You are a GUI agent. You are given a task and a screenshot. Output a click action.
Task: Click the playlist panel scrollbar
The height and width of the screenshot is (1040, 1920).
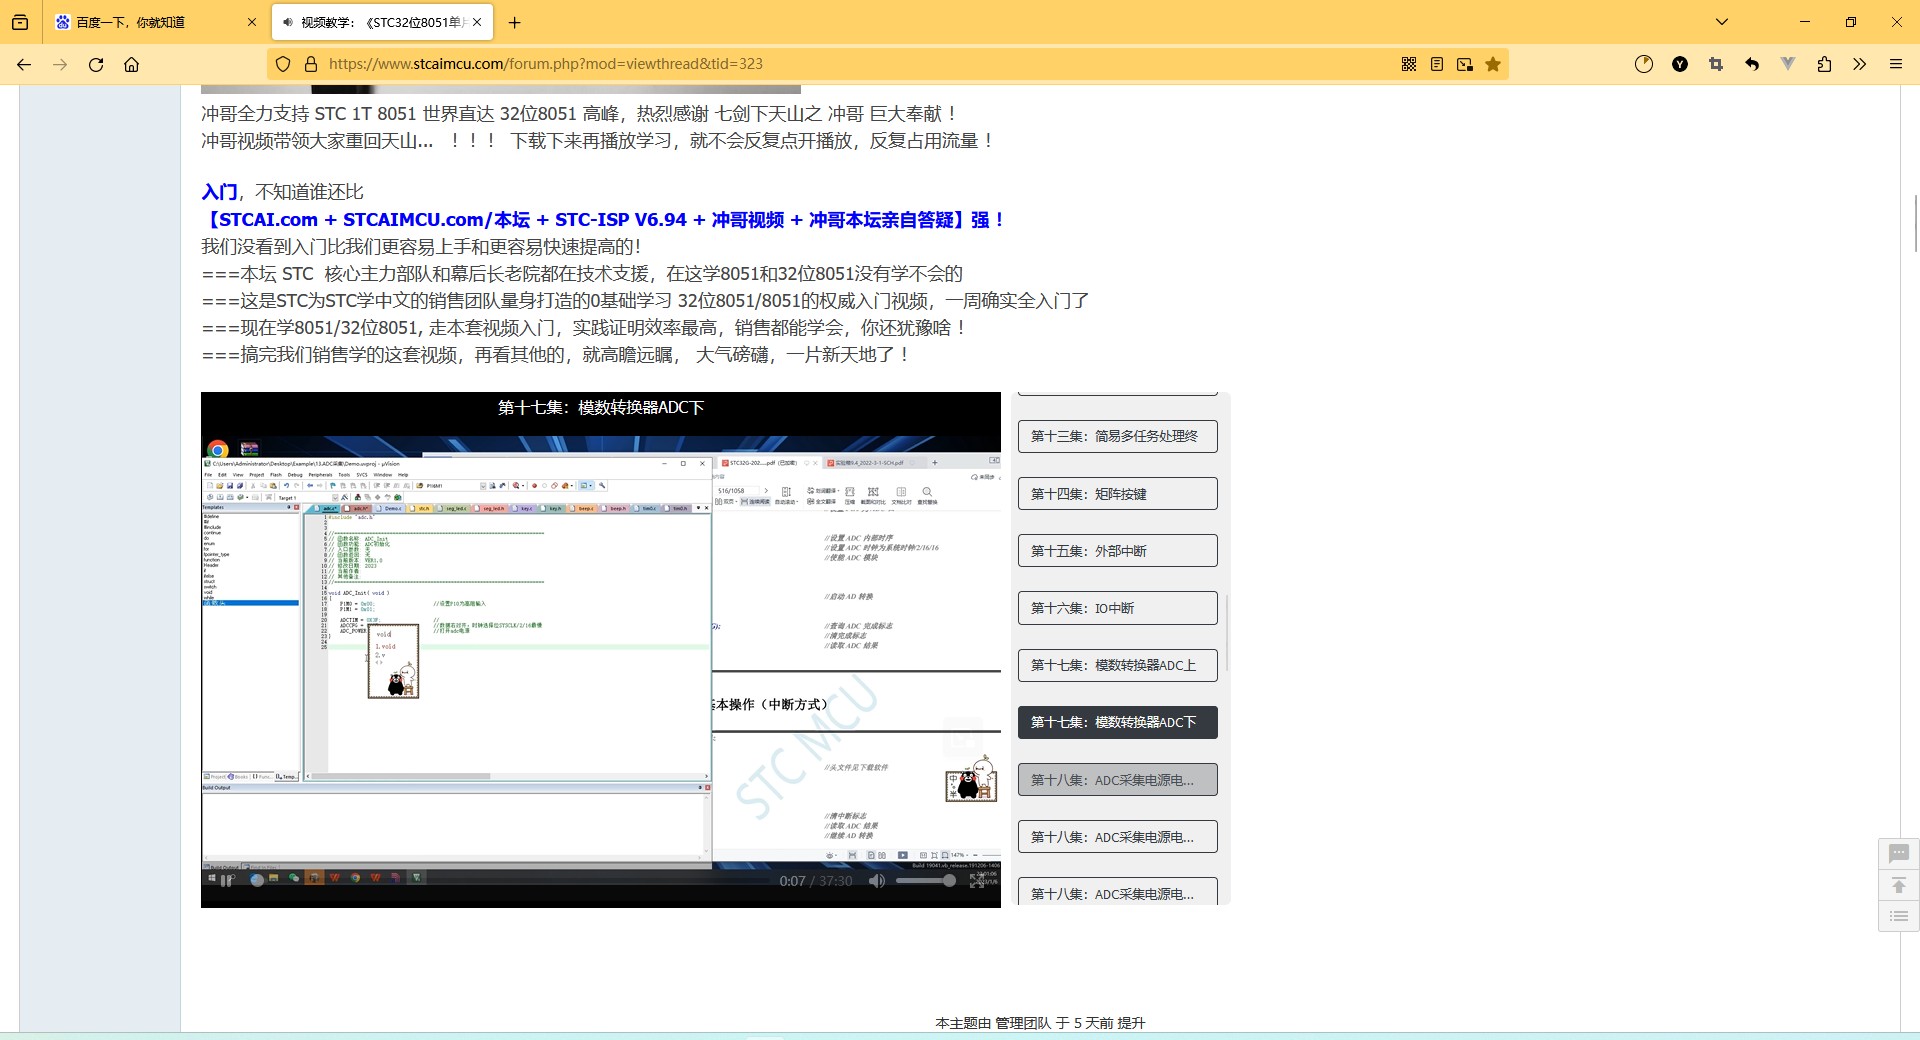(x=1226, y=634)
